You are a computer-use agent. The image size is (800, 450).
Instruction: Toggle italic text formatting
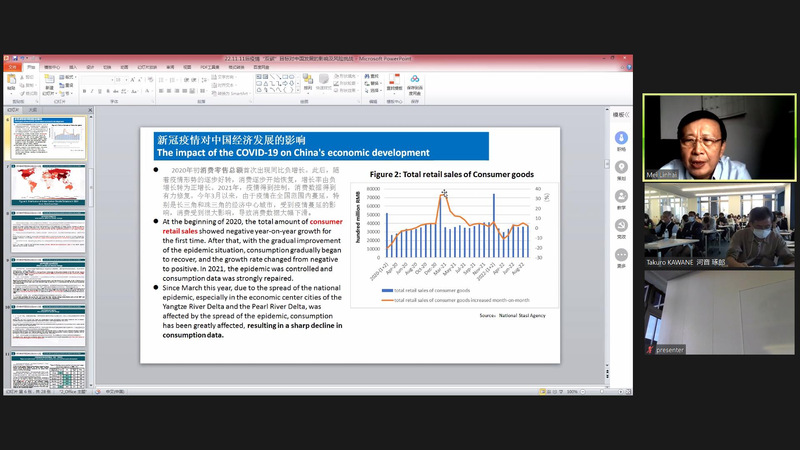[x=94, y=91]
